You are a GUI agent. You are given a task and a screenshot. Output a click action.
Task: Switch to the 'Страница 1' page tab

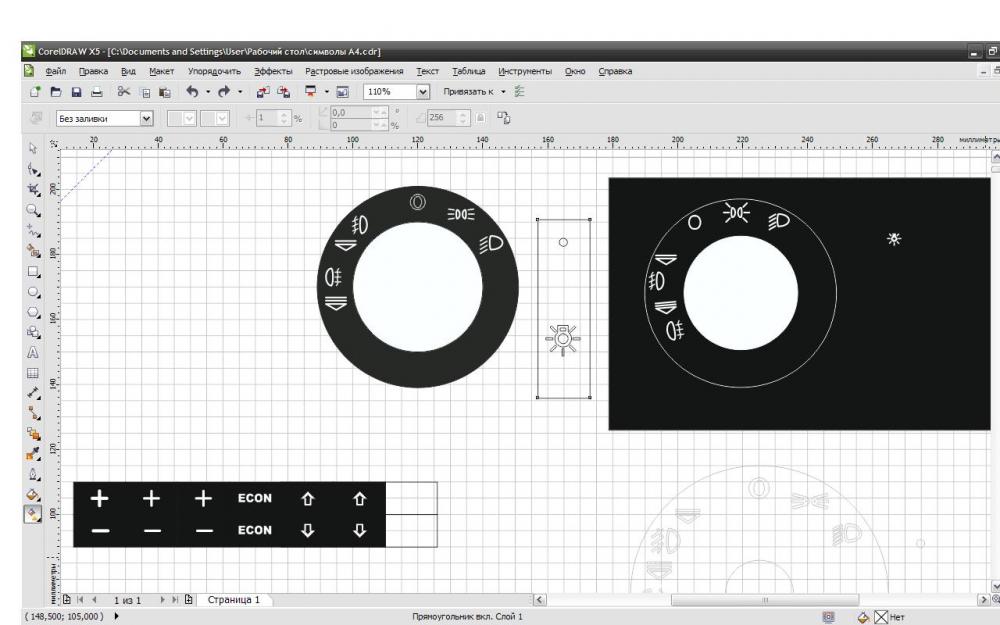[x=233, y=600]
